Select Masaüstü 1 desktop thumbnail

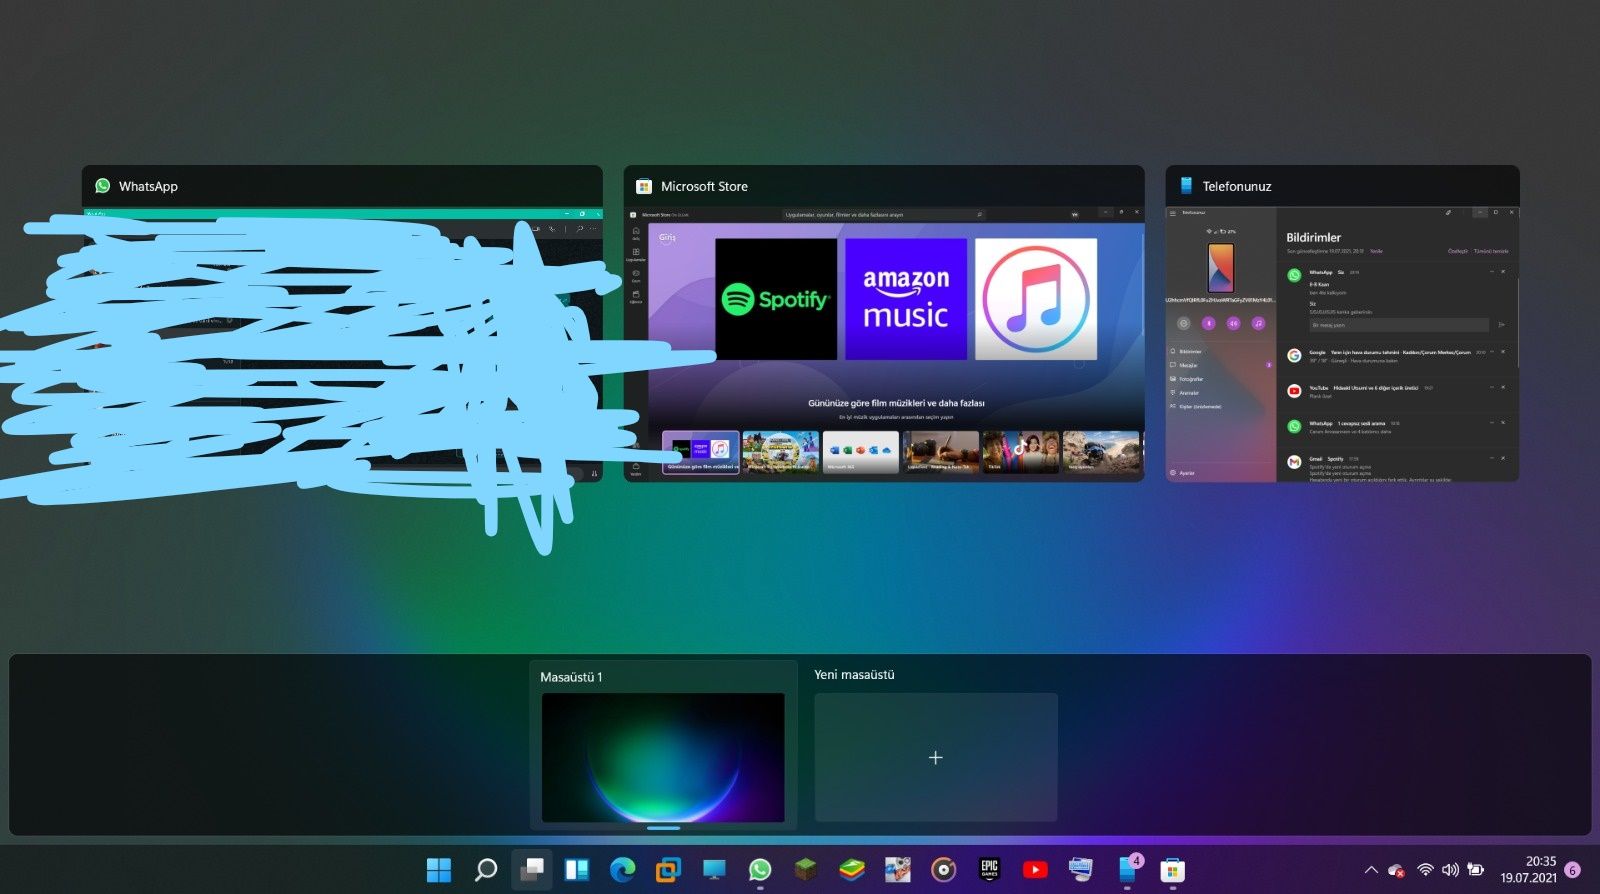coord(663,757)
